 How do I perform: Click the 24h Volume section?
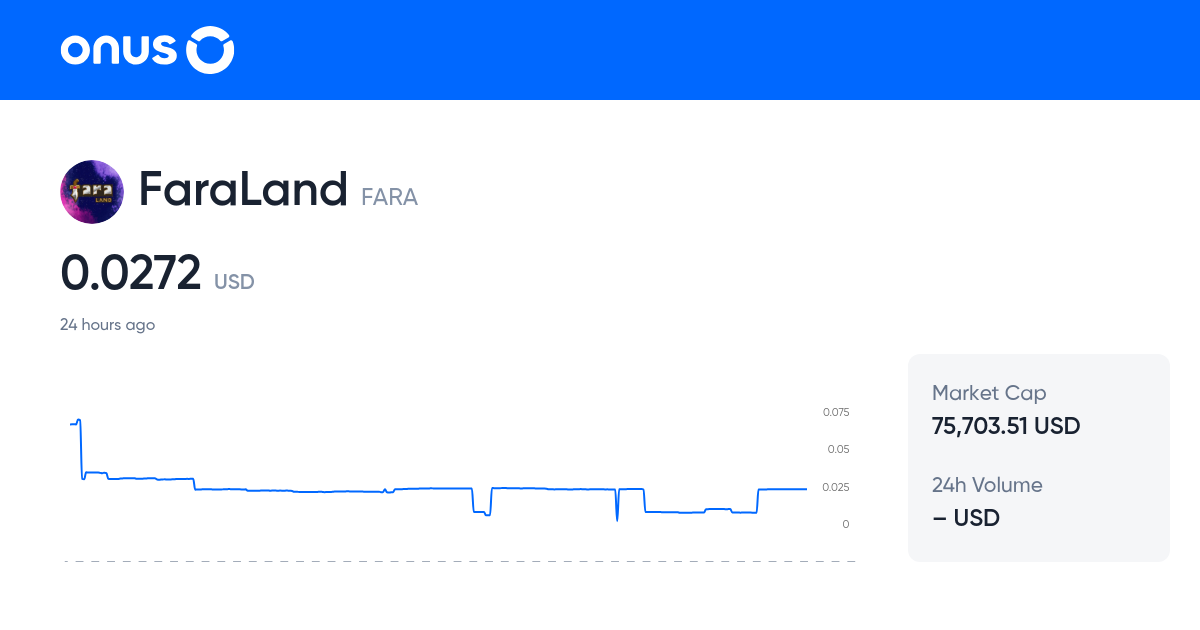click(1038, 501)
